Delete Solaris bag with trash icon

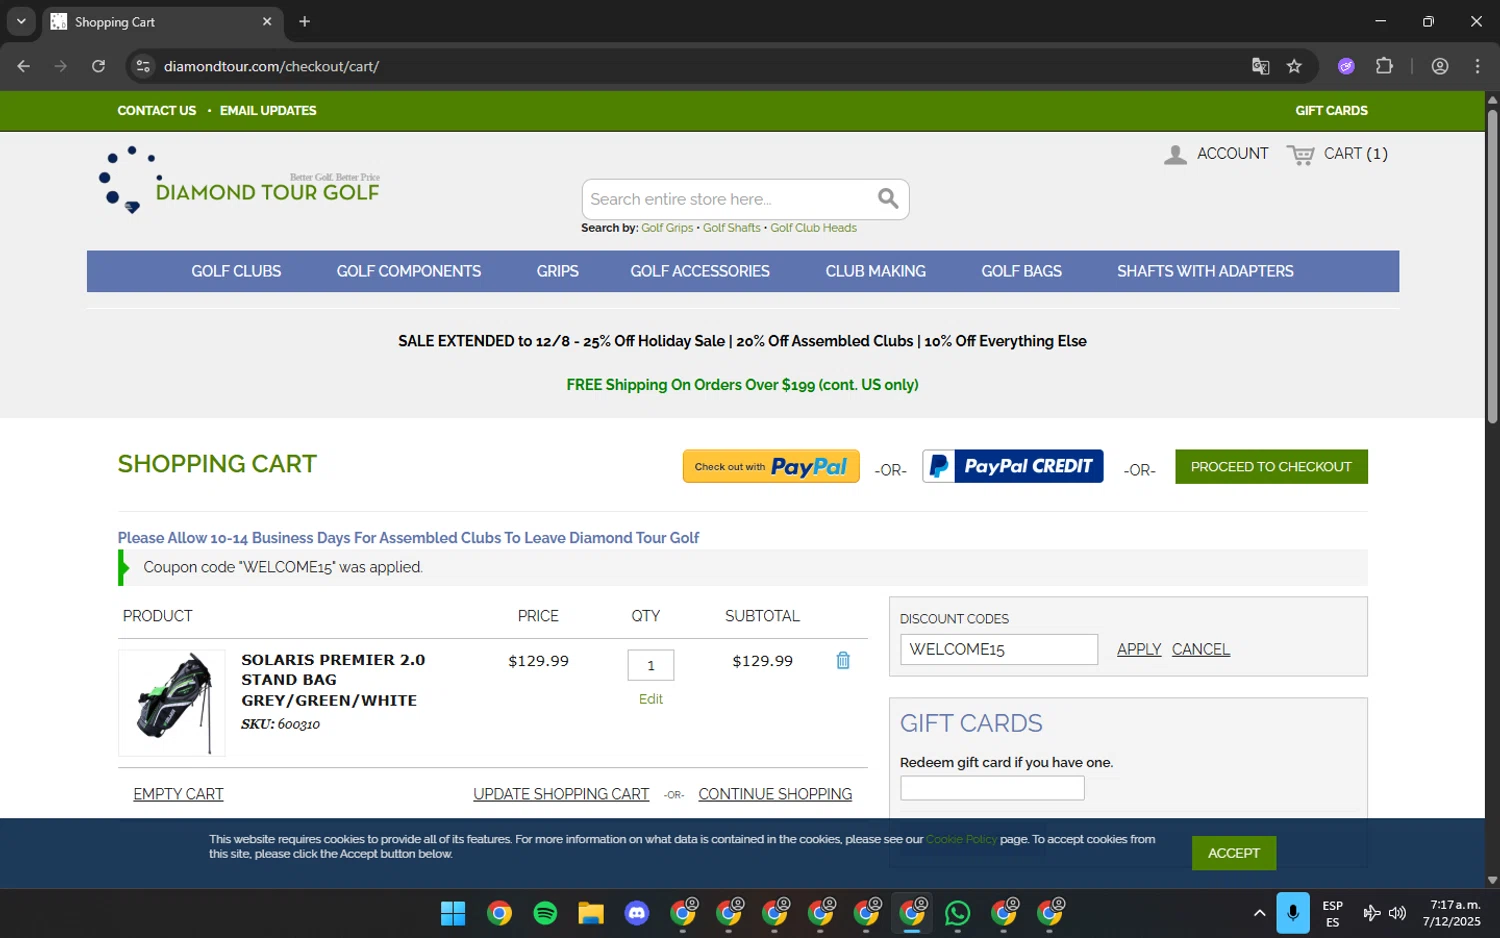(843, 660)
